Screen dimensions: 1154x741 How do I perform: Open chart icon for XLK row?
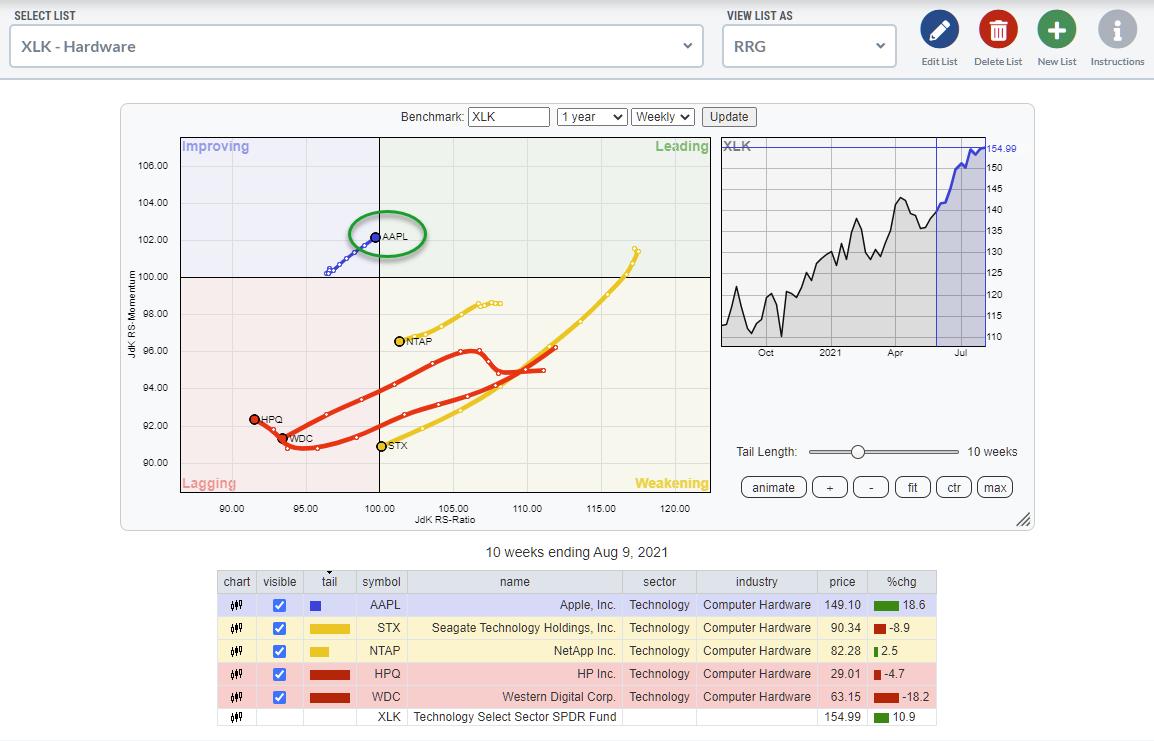[x=237, y=717]
